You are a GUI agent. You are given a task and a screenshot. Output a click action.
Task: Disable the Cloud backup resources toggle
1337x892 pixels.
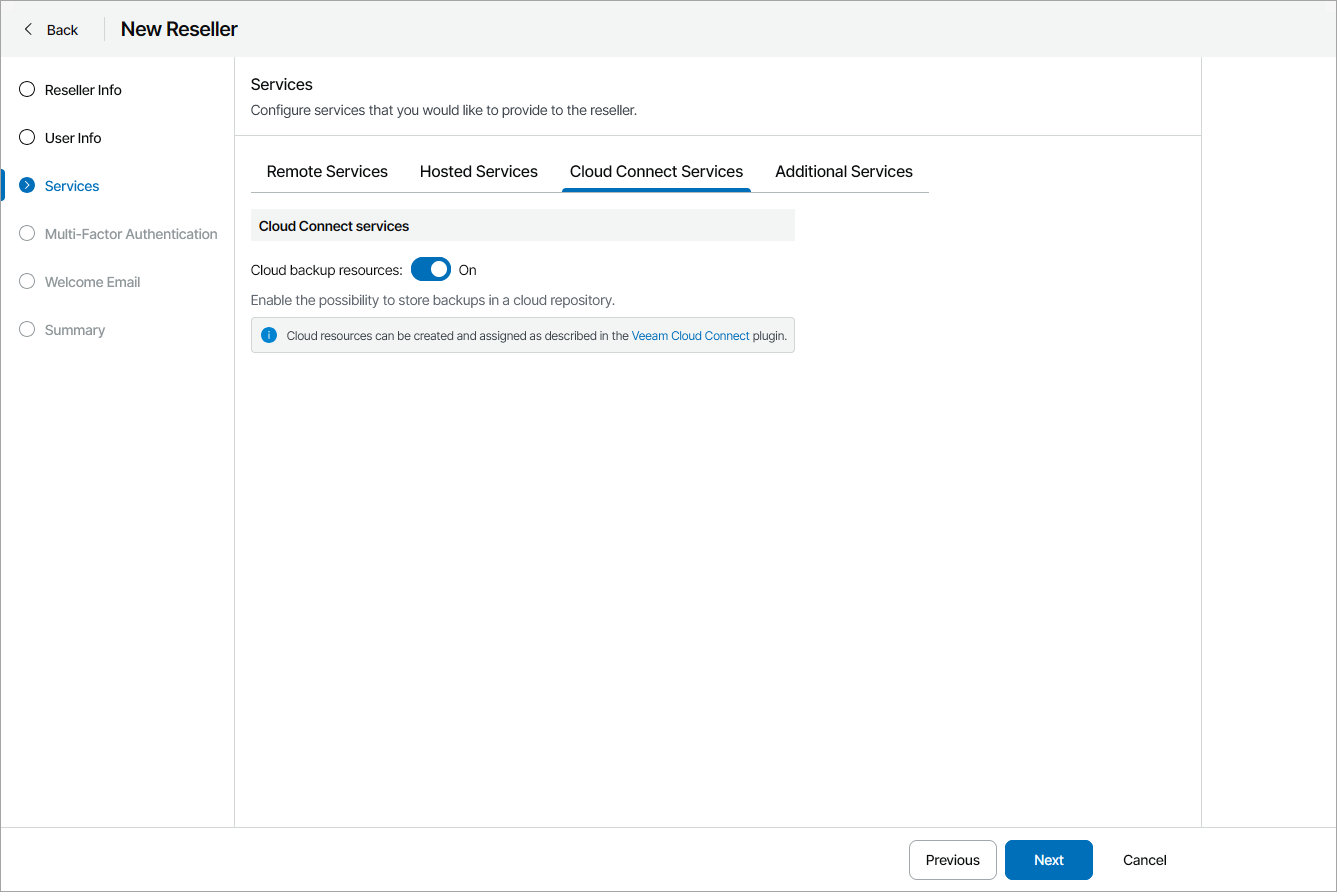point(430,269)
